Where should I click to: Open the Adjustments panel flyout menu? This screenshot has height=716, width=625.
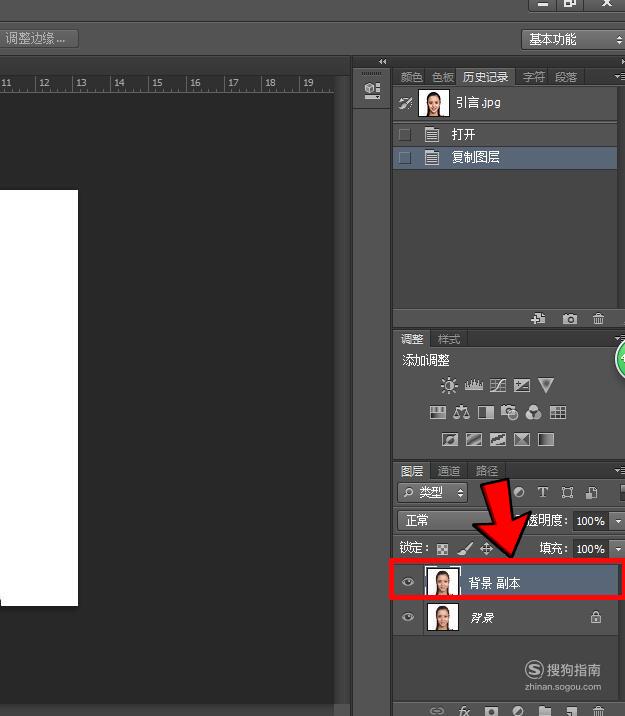coord(619,338)
